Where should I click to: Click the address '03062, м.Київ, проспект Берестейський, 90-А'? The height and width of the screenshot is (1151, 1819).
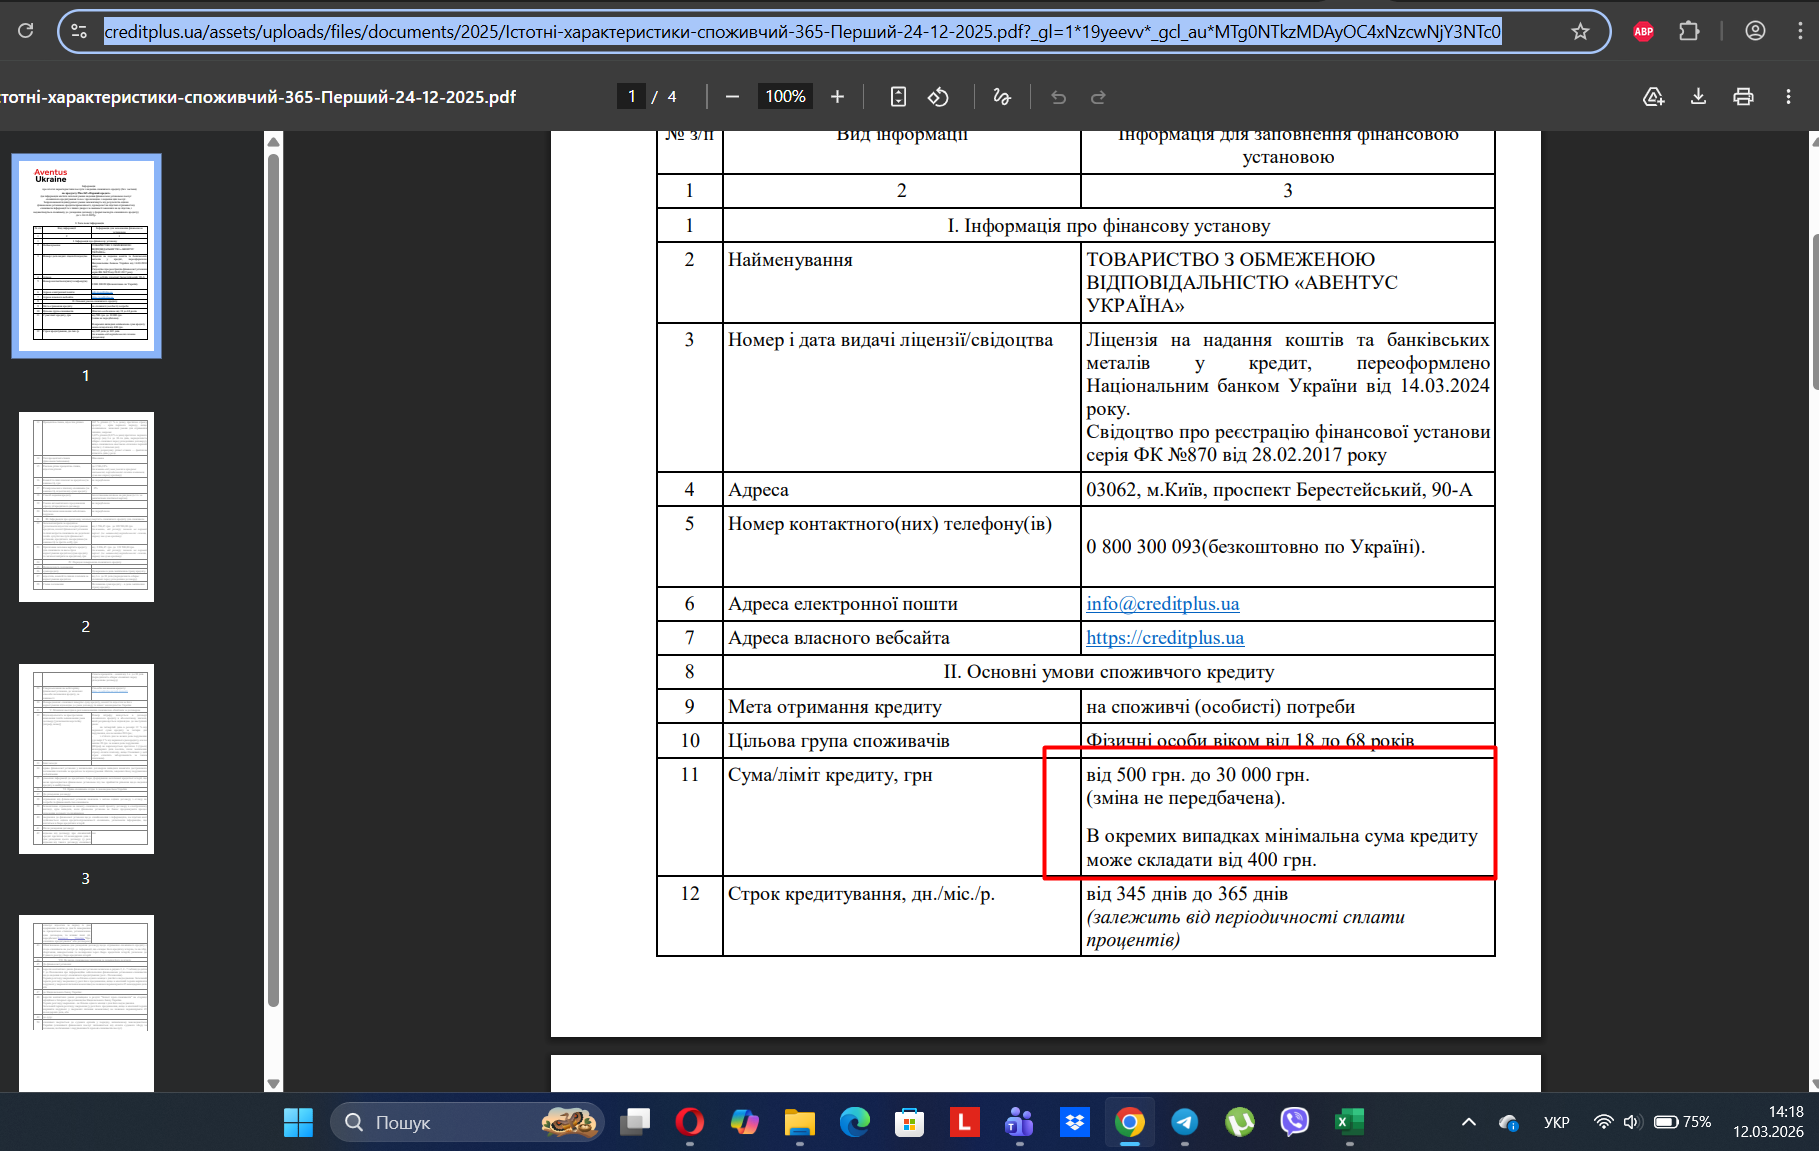[1279, 490]
